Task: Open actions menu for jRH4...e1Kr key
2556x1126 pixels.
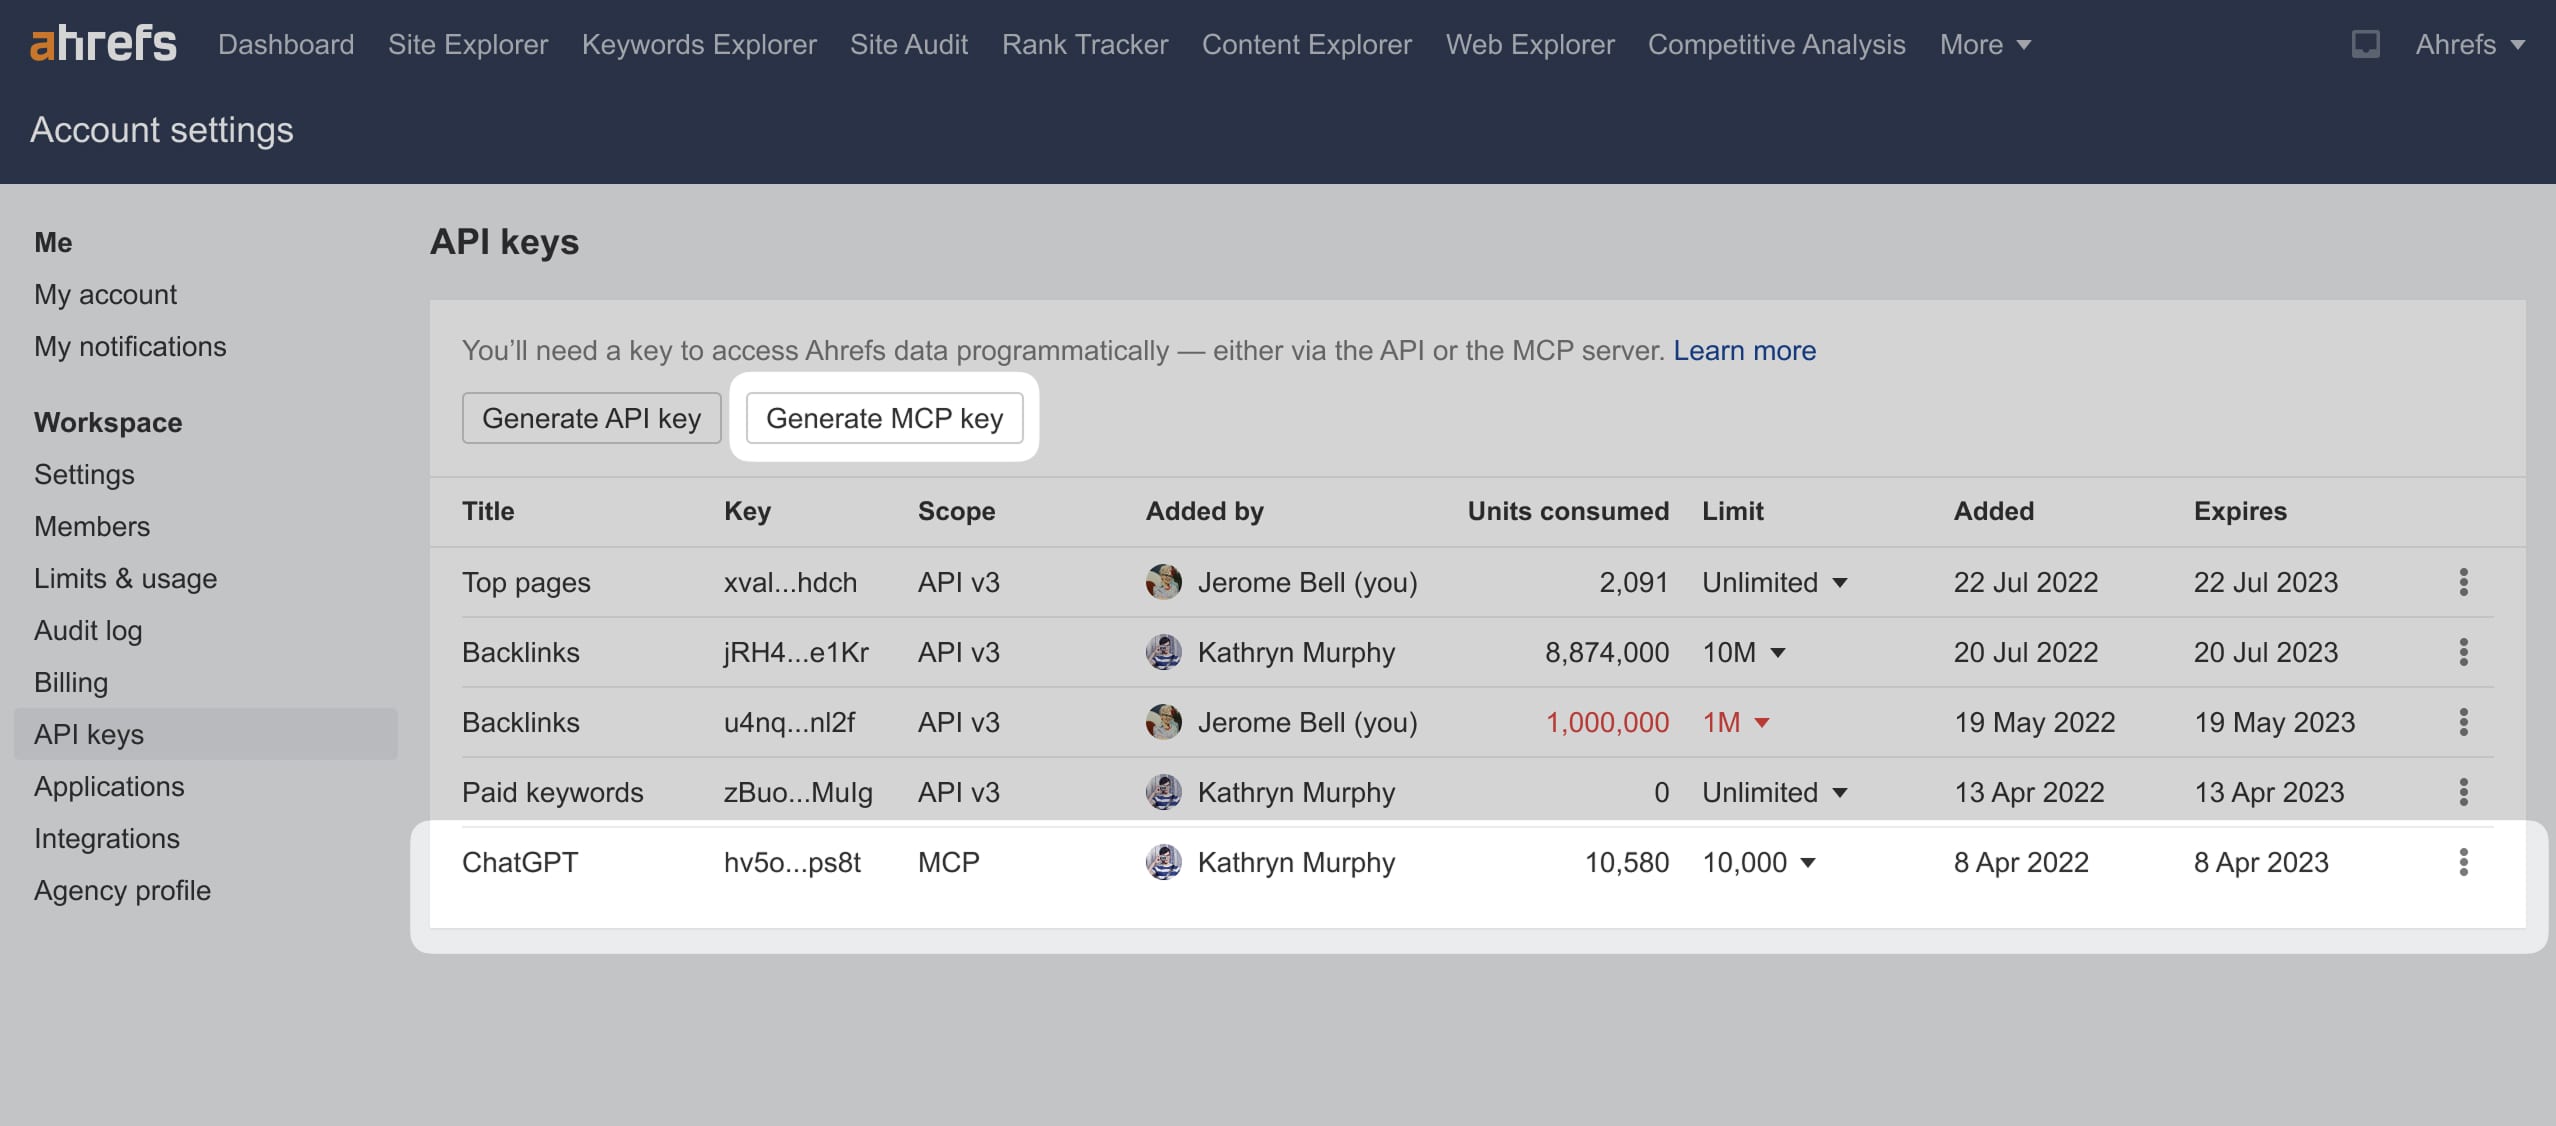Action: (2463, 652)
